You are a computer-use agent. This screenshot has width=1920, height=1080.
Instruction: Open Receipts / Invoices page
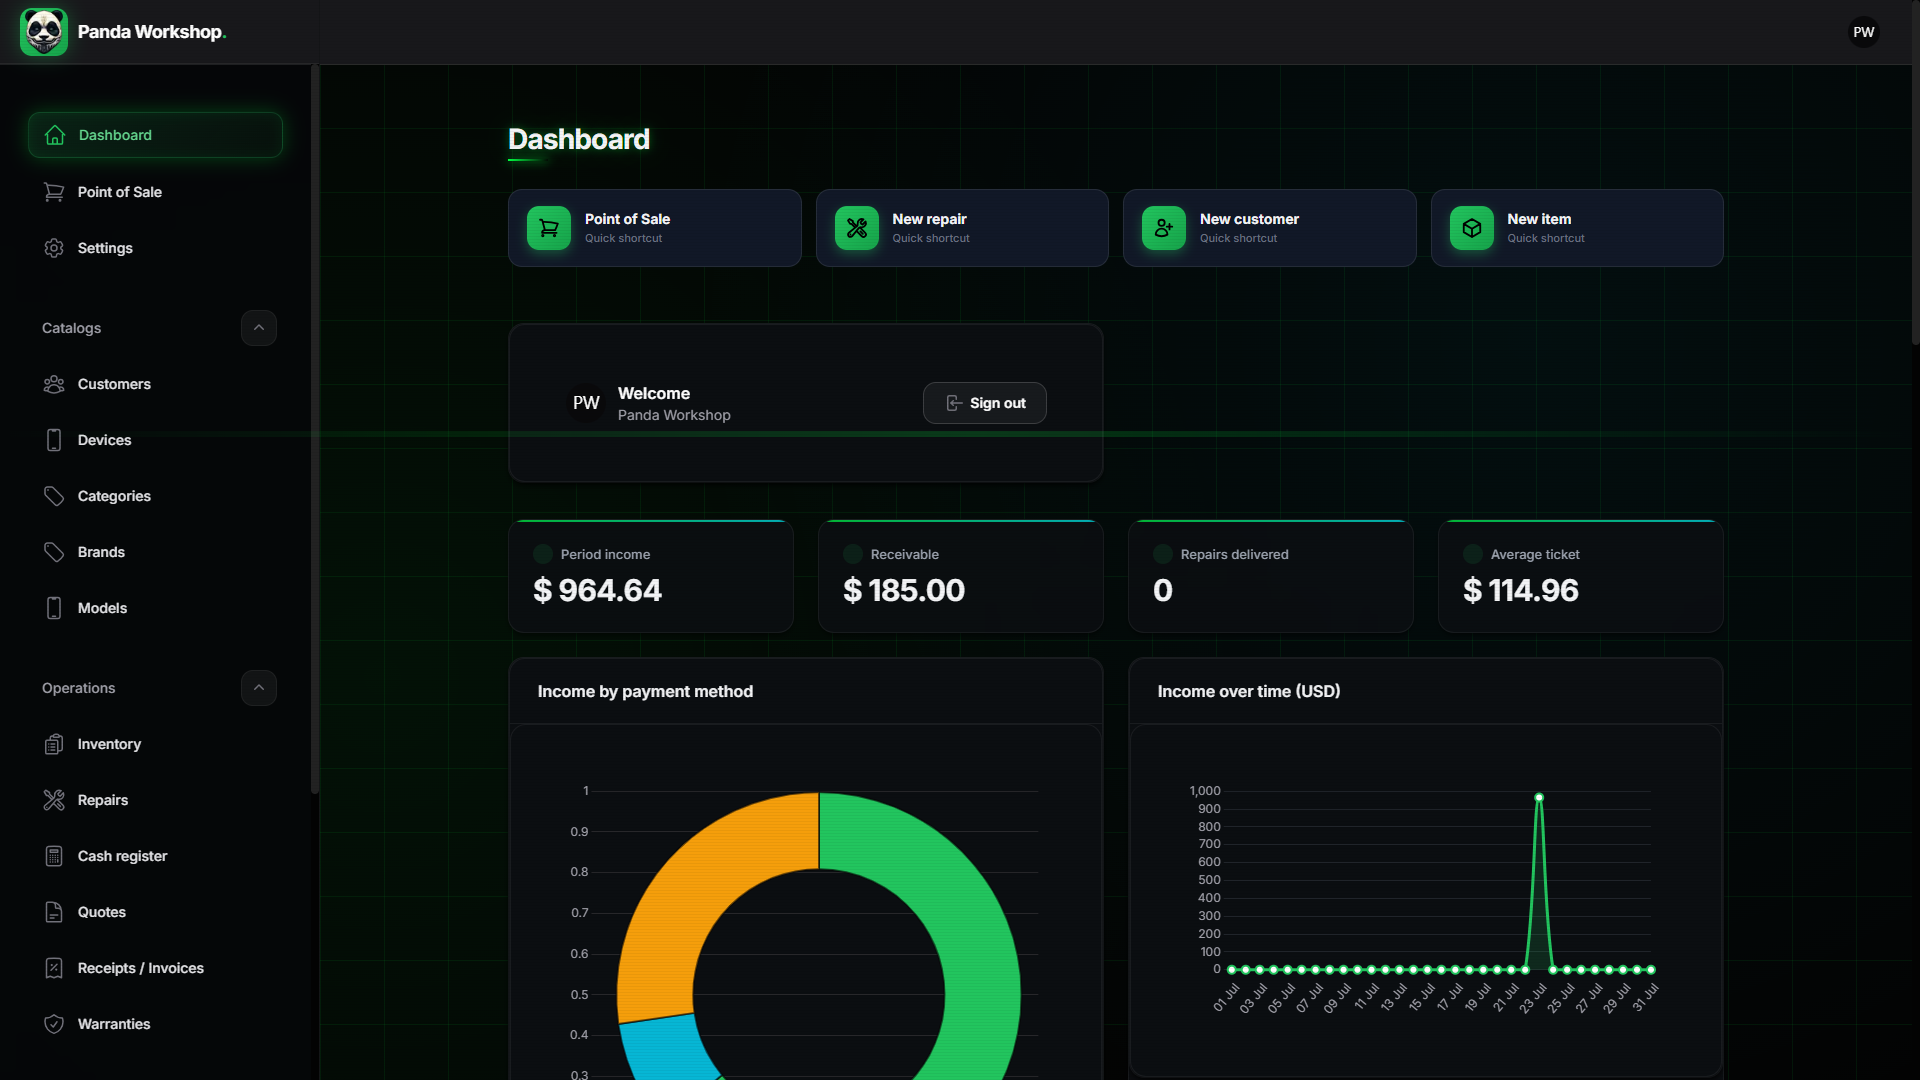155,968
